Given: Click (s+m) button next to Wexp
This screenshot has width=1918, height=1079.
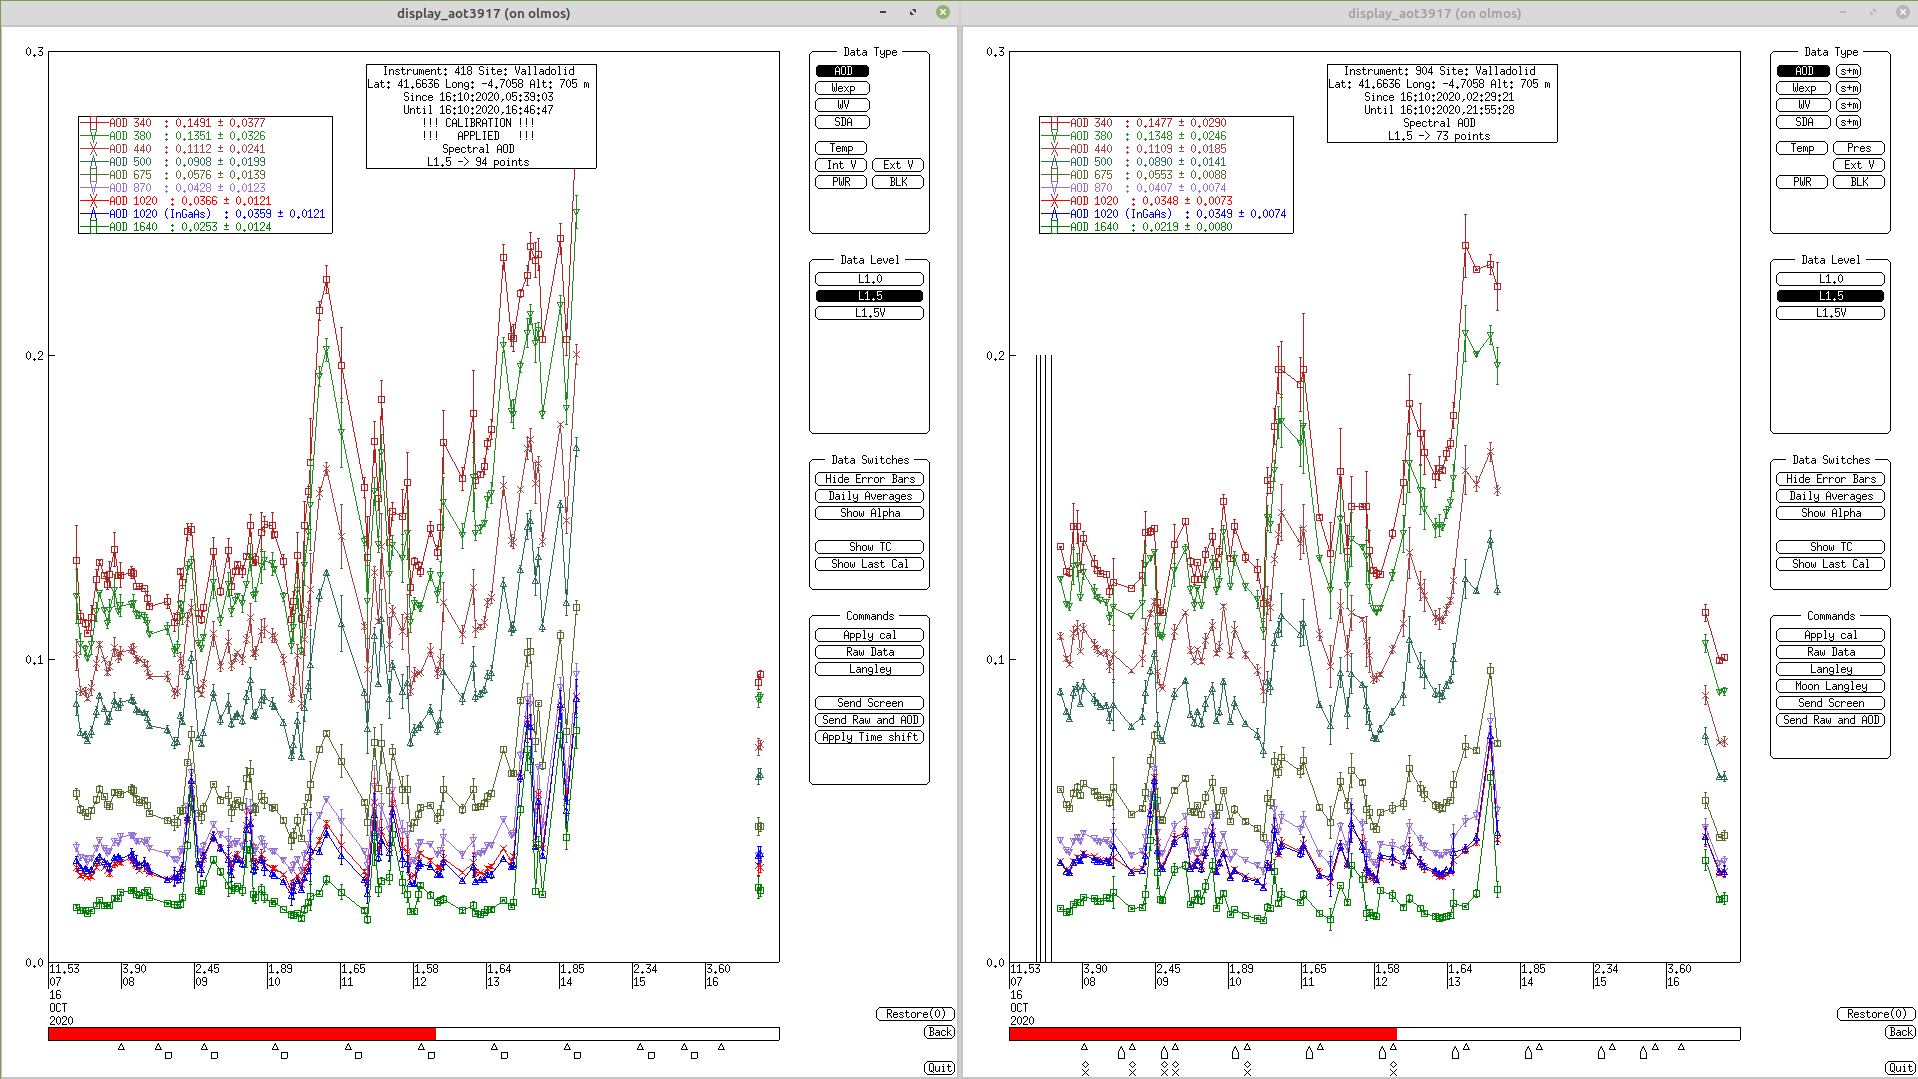Looking at the screenshot, I should point(1849,88).
